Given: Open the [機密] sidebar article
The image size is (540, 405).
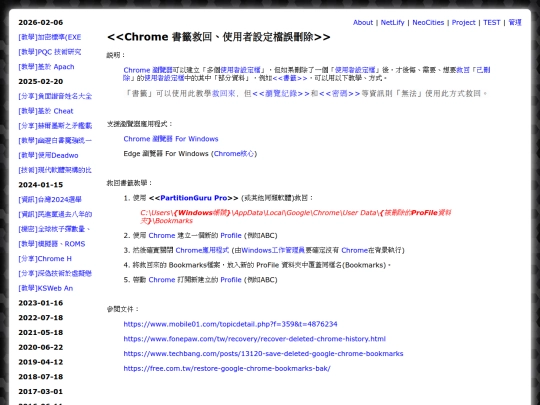Looking at the screenshot, I should (54, 229).
